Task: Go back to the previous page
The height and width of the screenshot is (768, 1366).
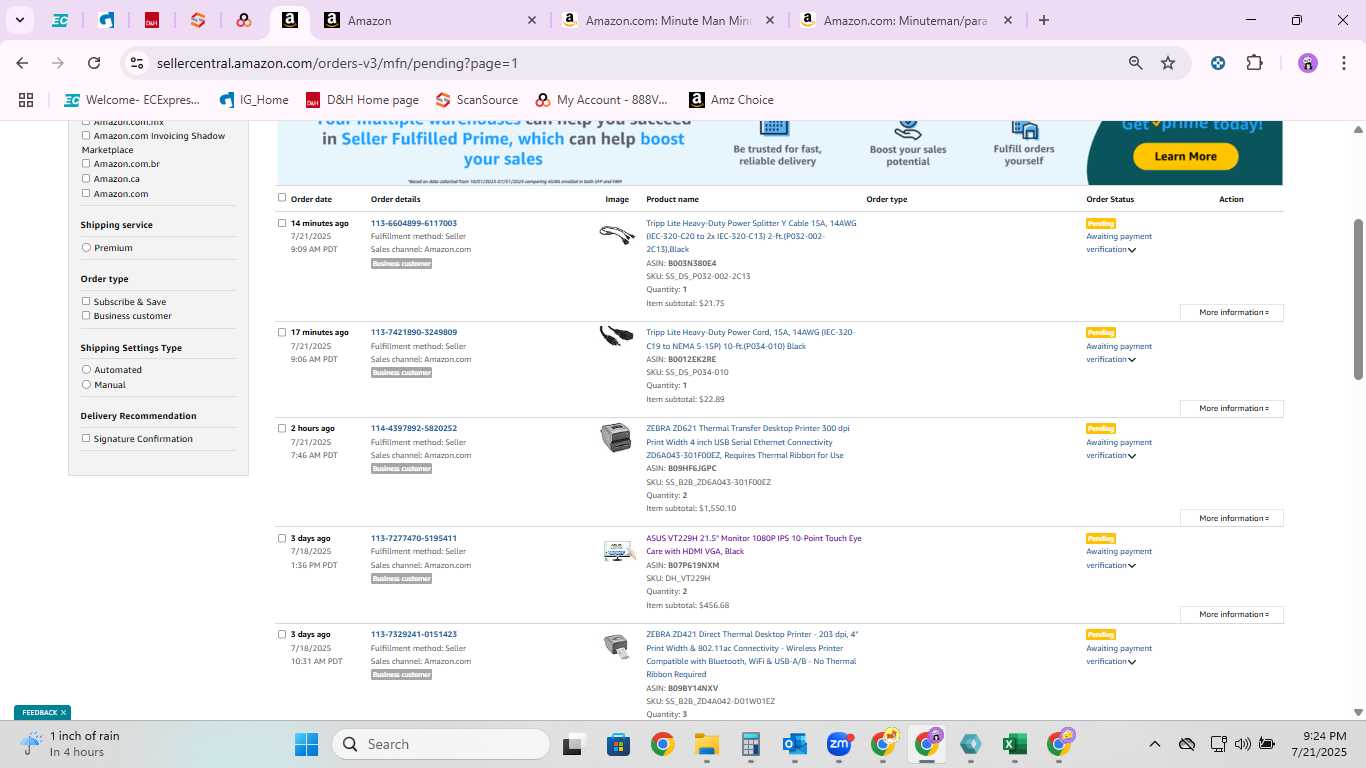Action: point(22,63)
